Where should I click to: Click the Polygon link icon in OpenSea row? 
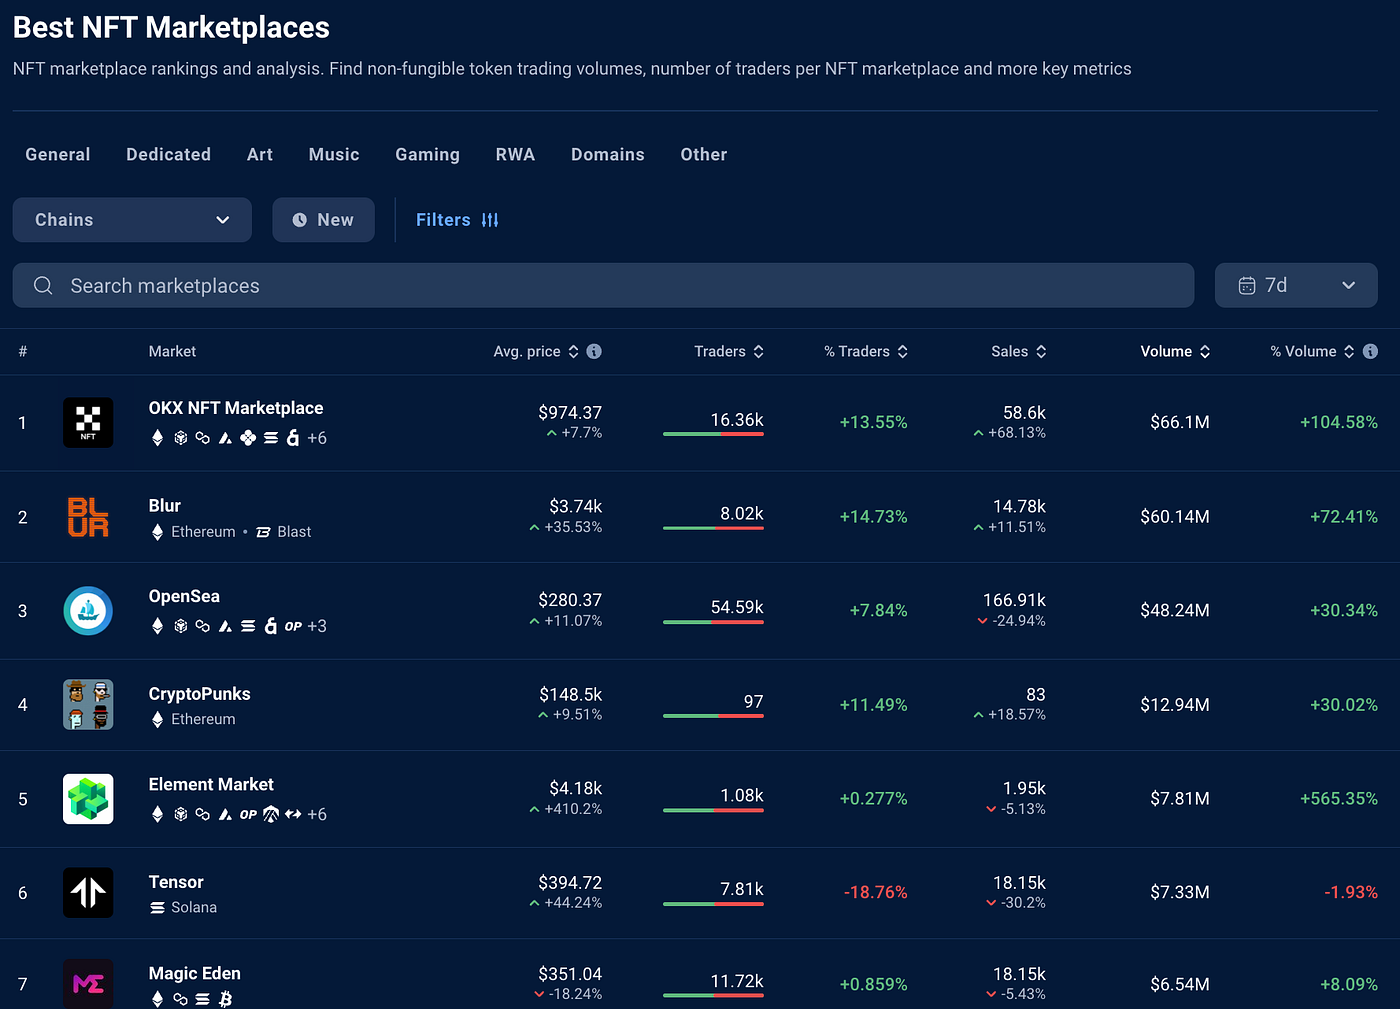point(202,626)
